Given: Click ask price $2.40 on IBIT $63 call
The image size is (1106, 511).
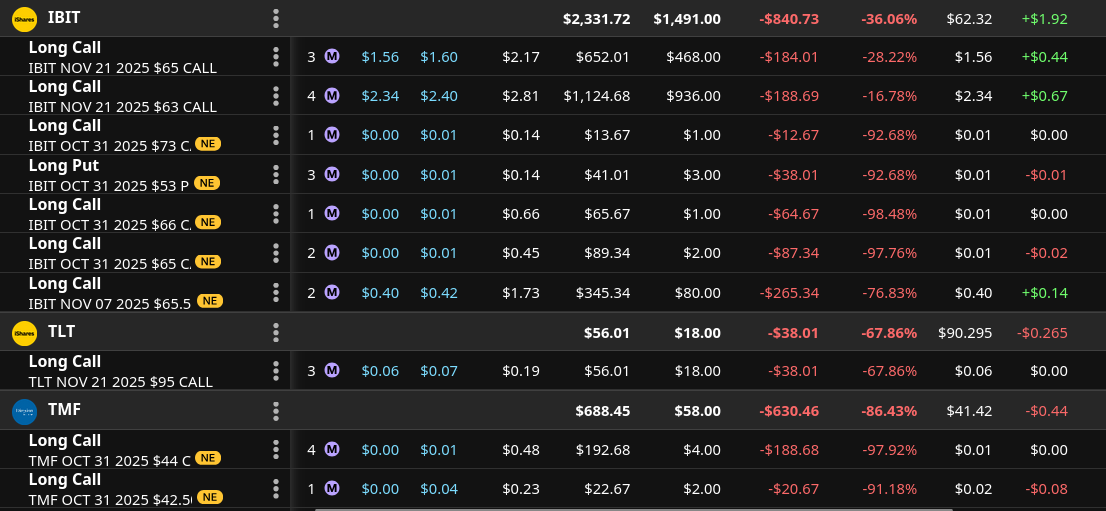Looking at the screenshot, I should 439,96.
